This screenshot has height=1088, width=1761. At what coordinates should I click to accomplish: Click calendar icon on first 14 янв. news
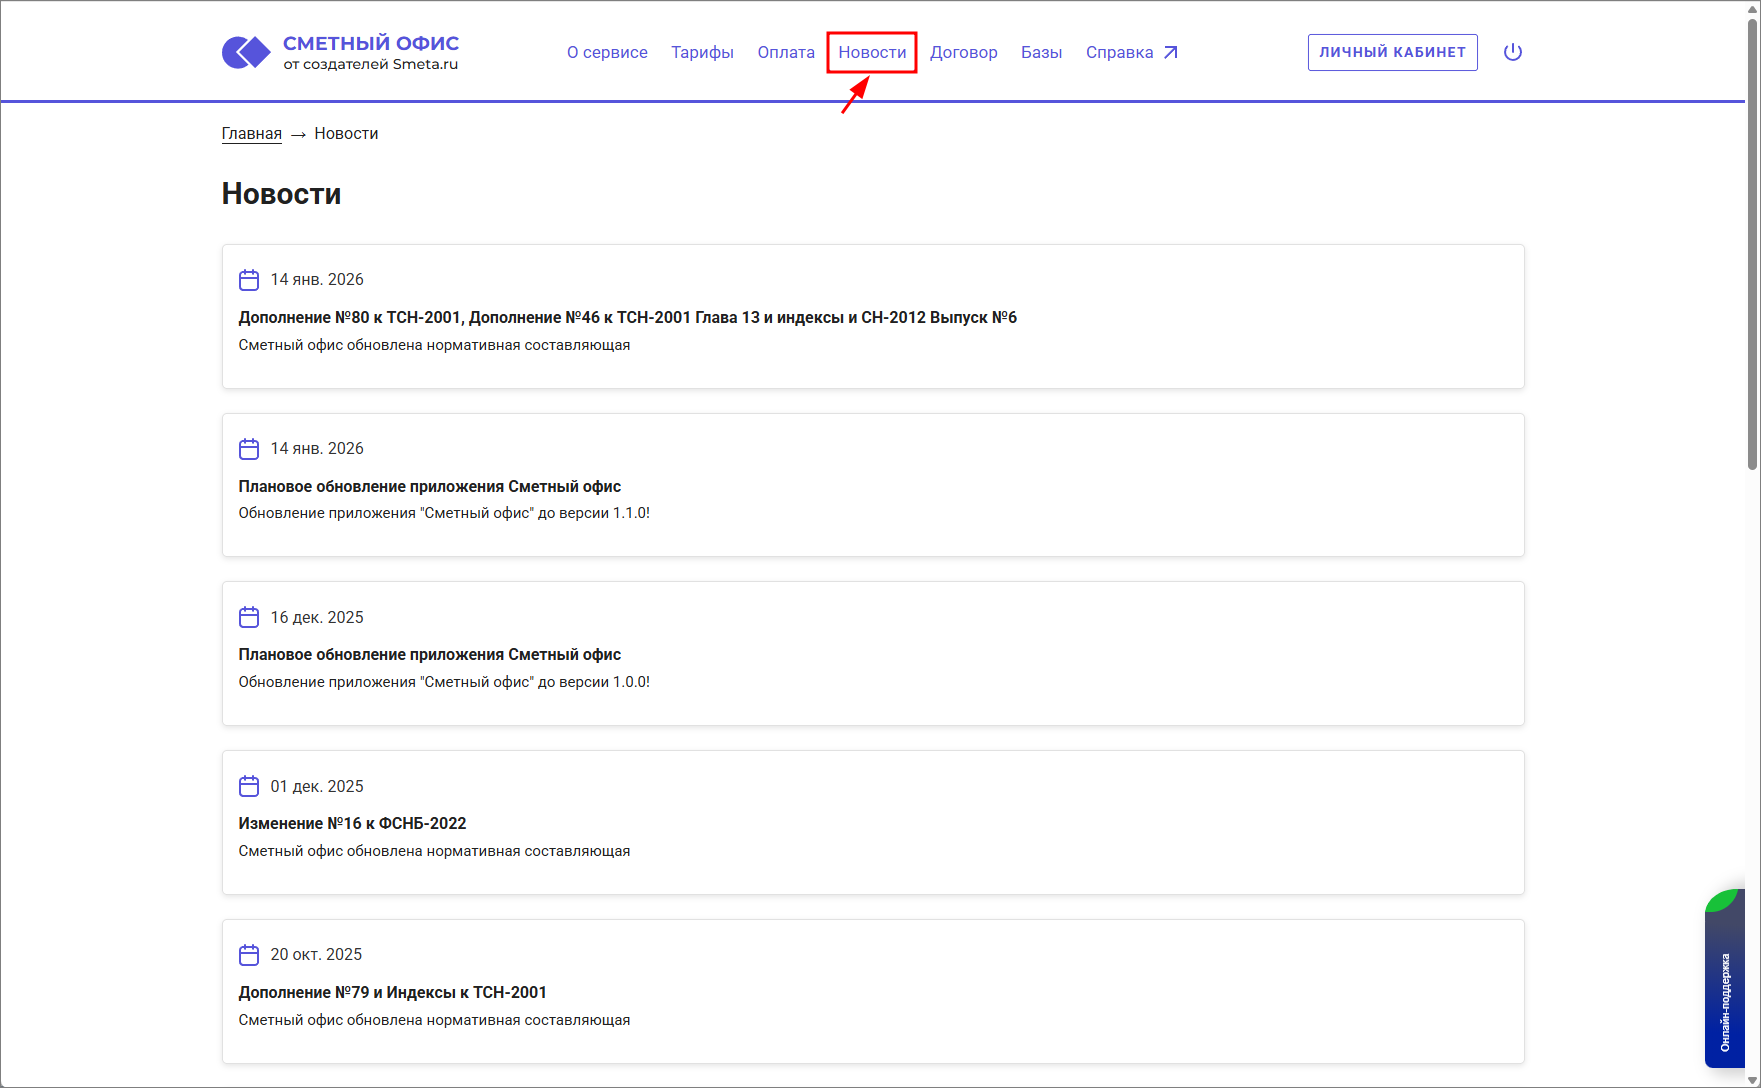[249, 280]
